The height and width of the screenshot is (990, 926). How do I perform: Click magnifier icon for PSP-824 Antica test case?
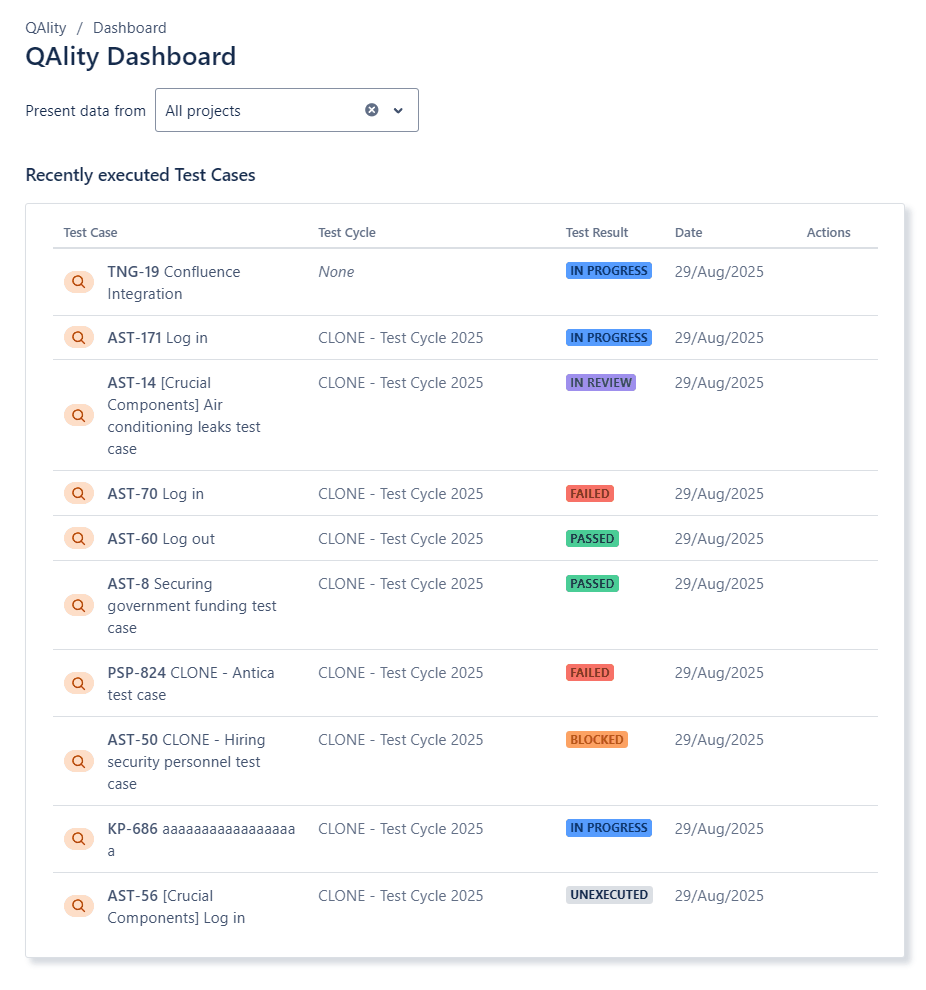[x=79, y=684]
